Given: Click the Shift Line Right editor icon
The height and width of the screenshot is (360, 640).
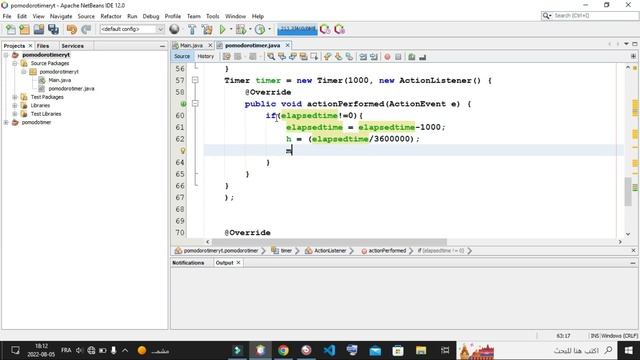Looking at the screenshot, I should pos(373,57).
